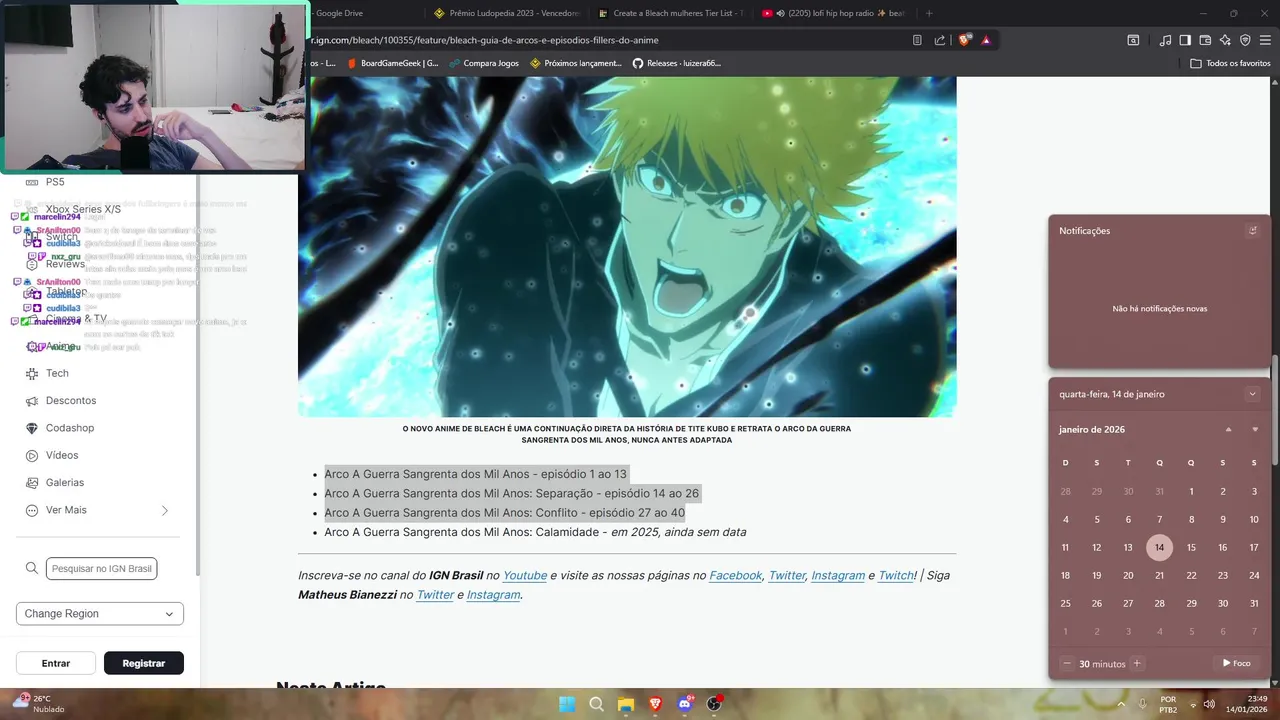Screen dimensions: 1280x720
Task: Select day 15 in calendar
Action: [x=1191, y=547]
